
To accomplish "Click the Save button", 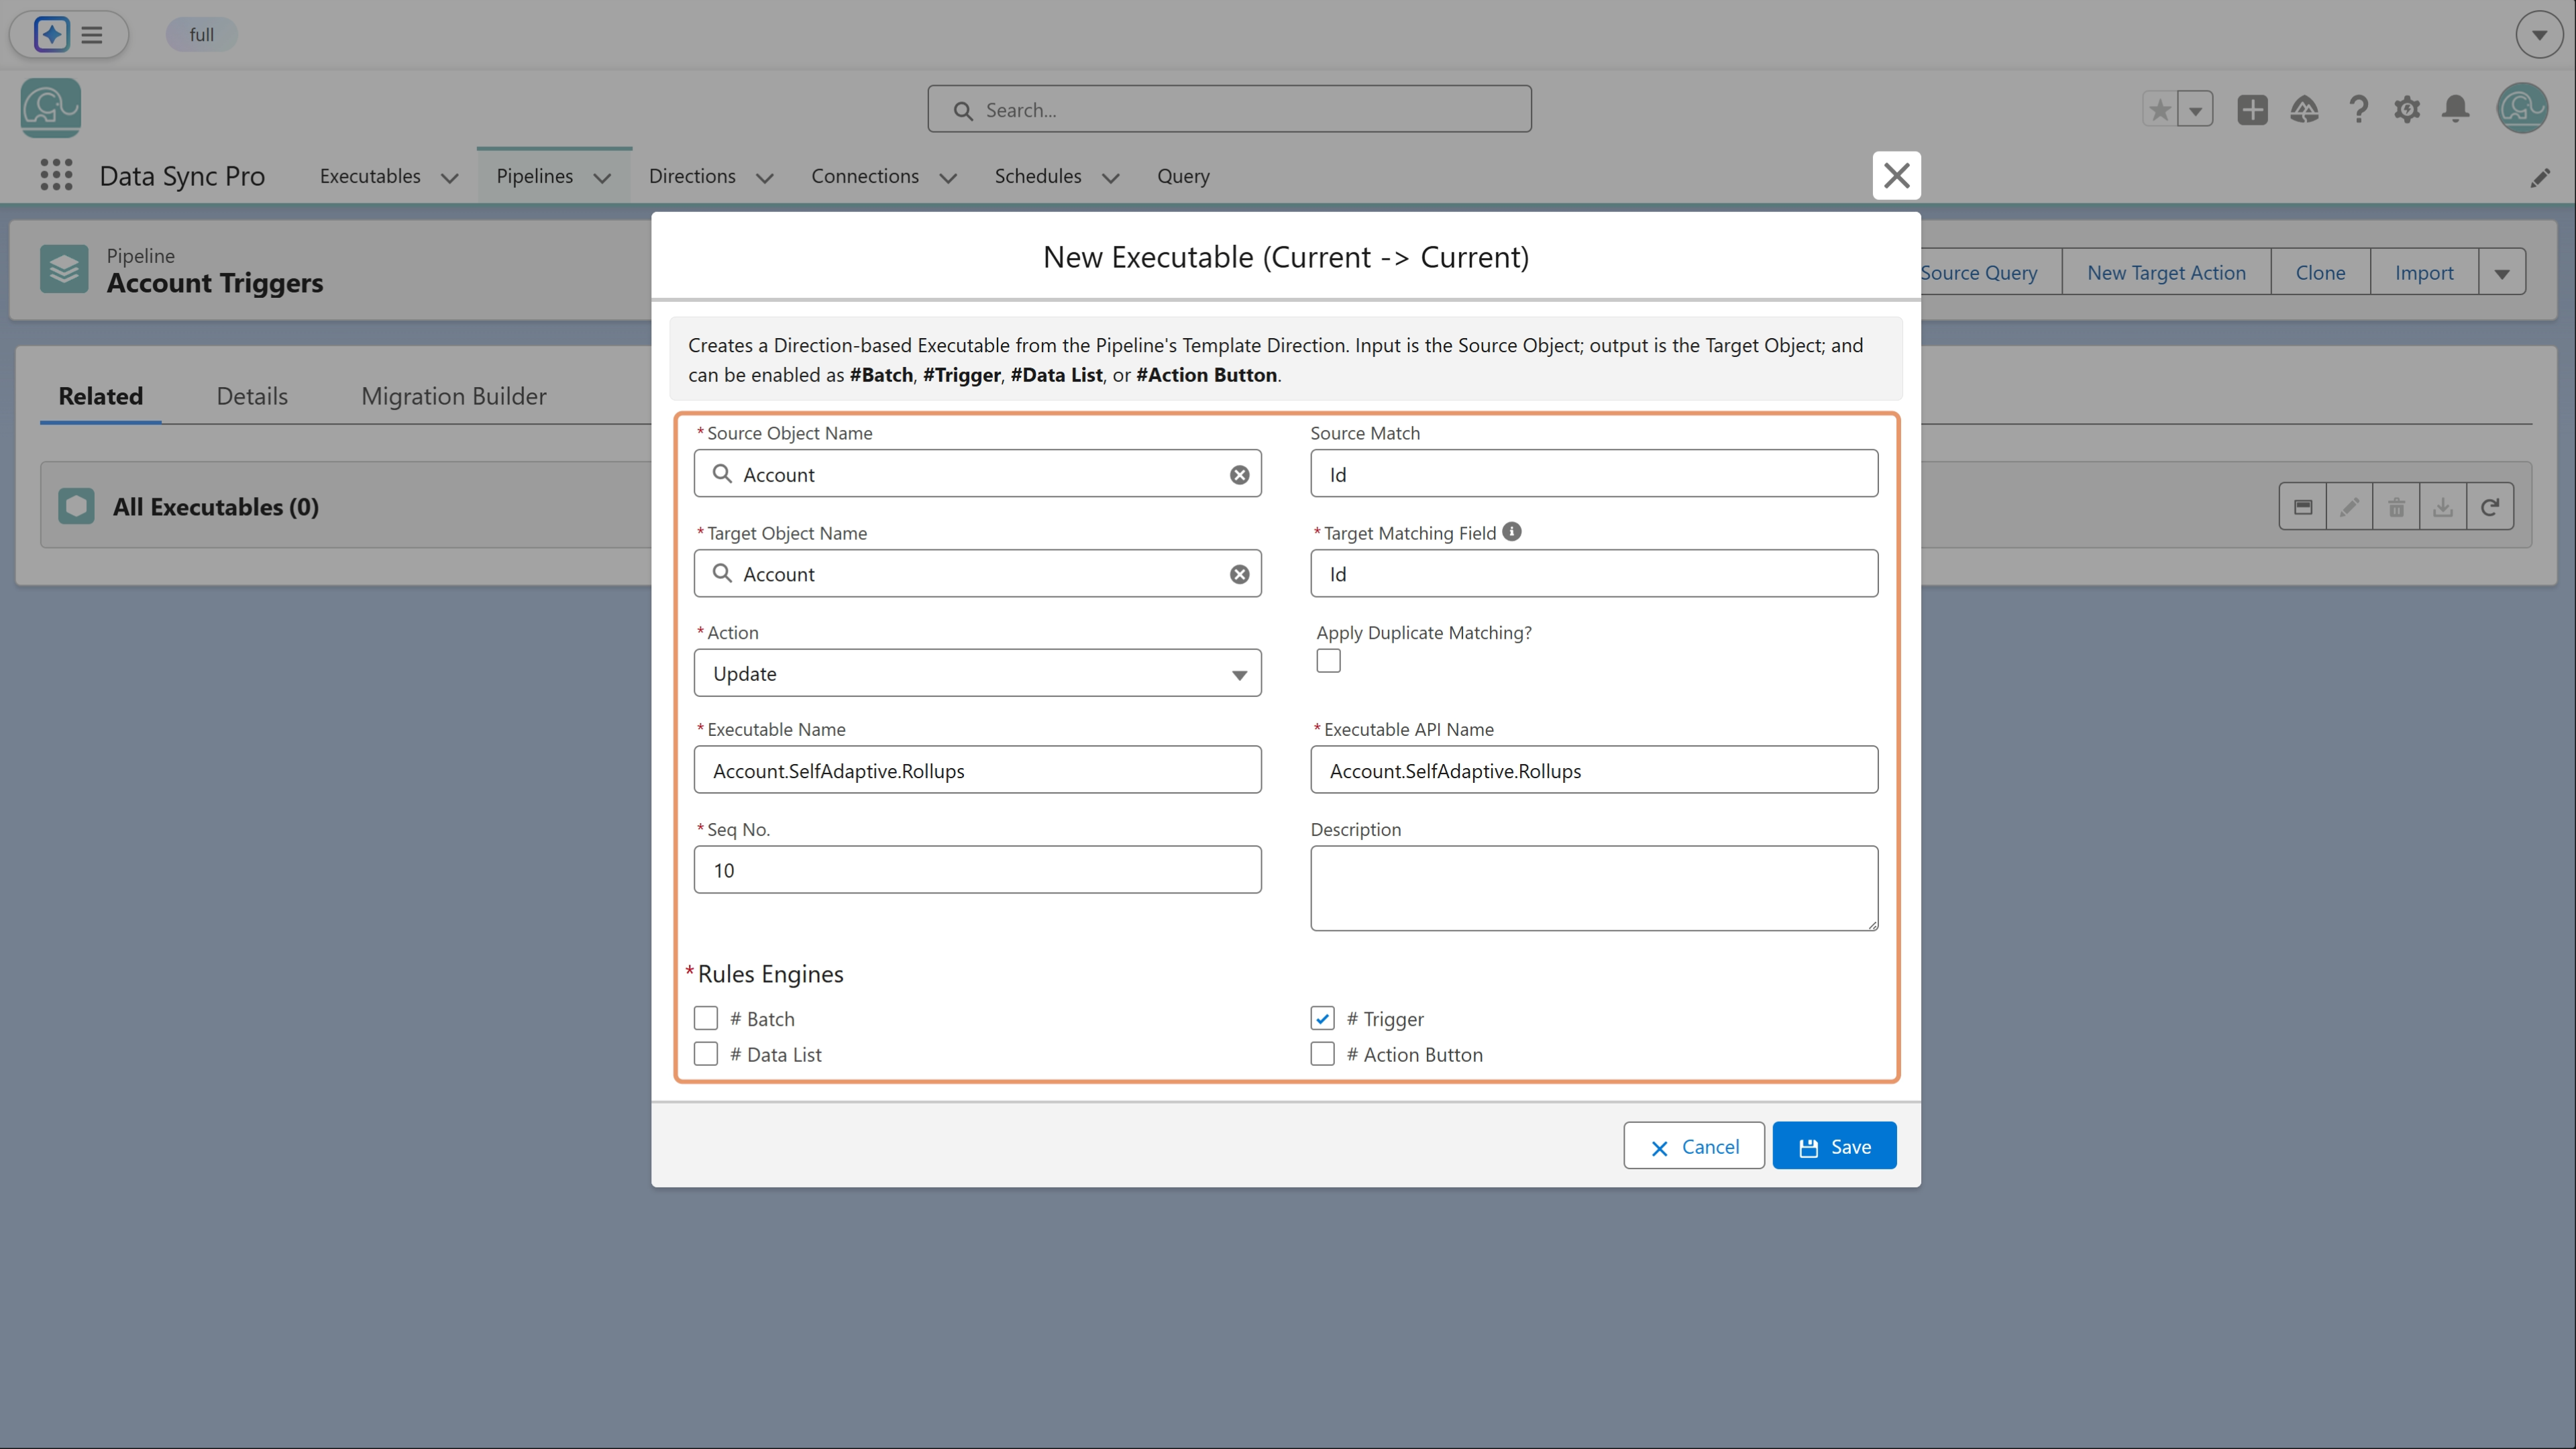I will pyautogui.click(x=1834, y=1146).
